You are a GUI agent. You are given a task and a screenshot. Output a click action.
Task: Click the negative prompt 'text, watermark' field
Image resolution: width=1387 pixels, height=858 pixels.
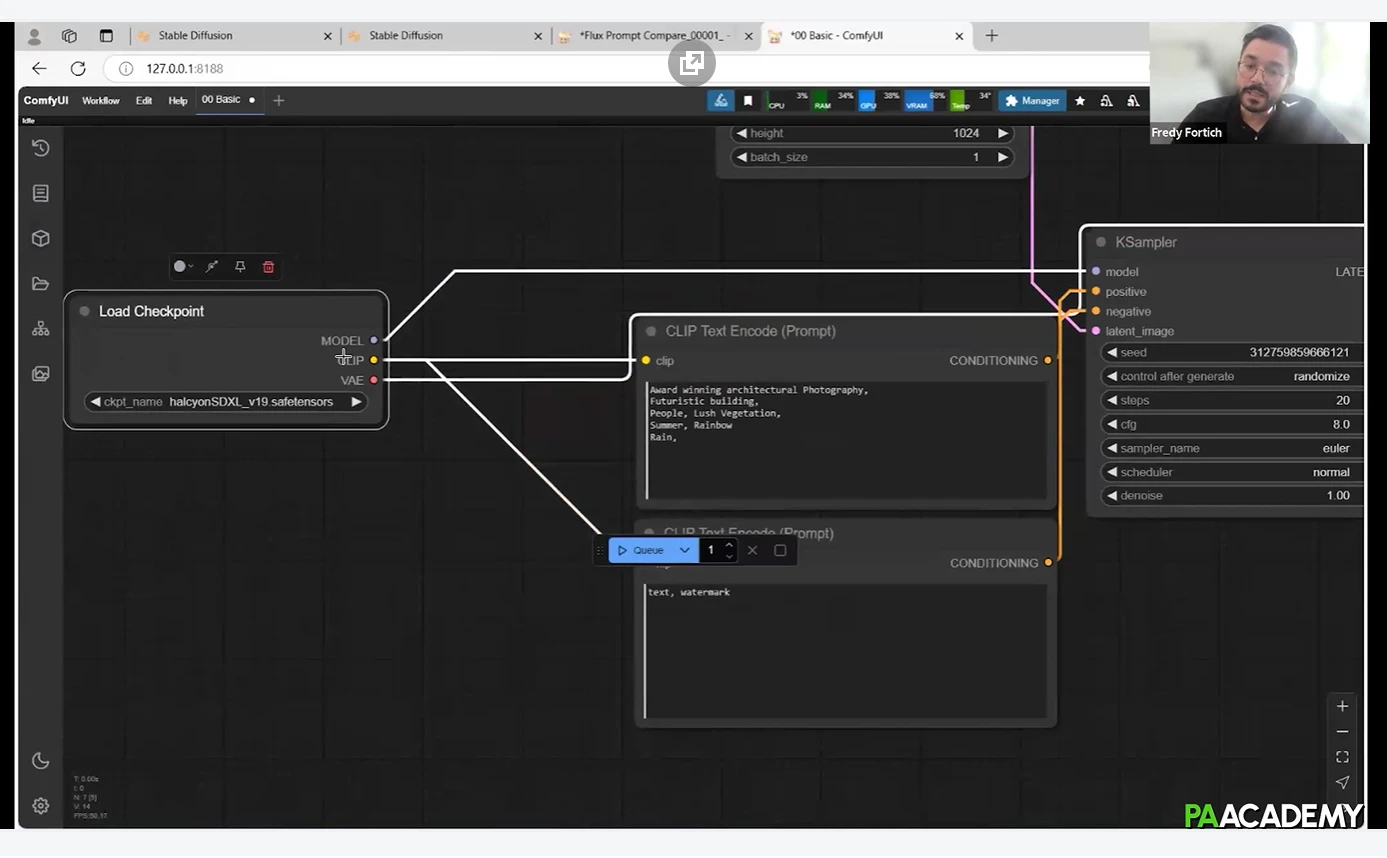tap(847, 650)
